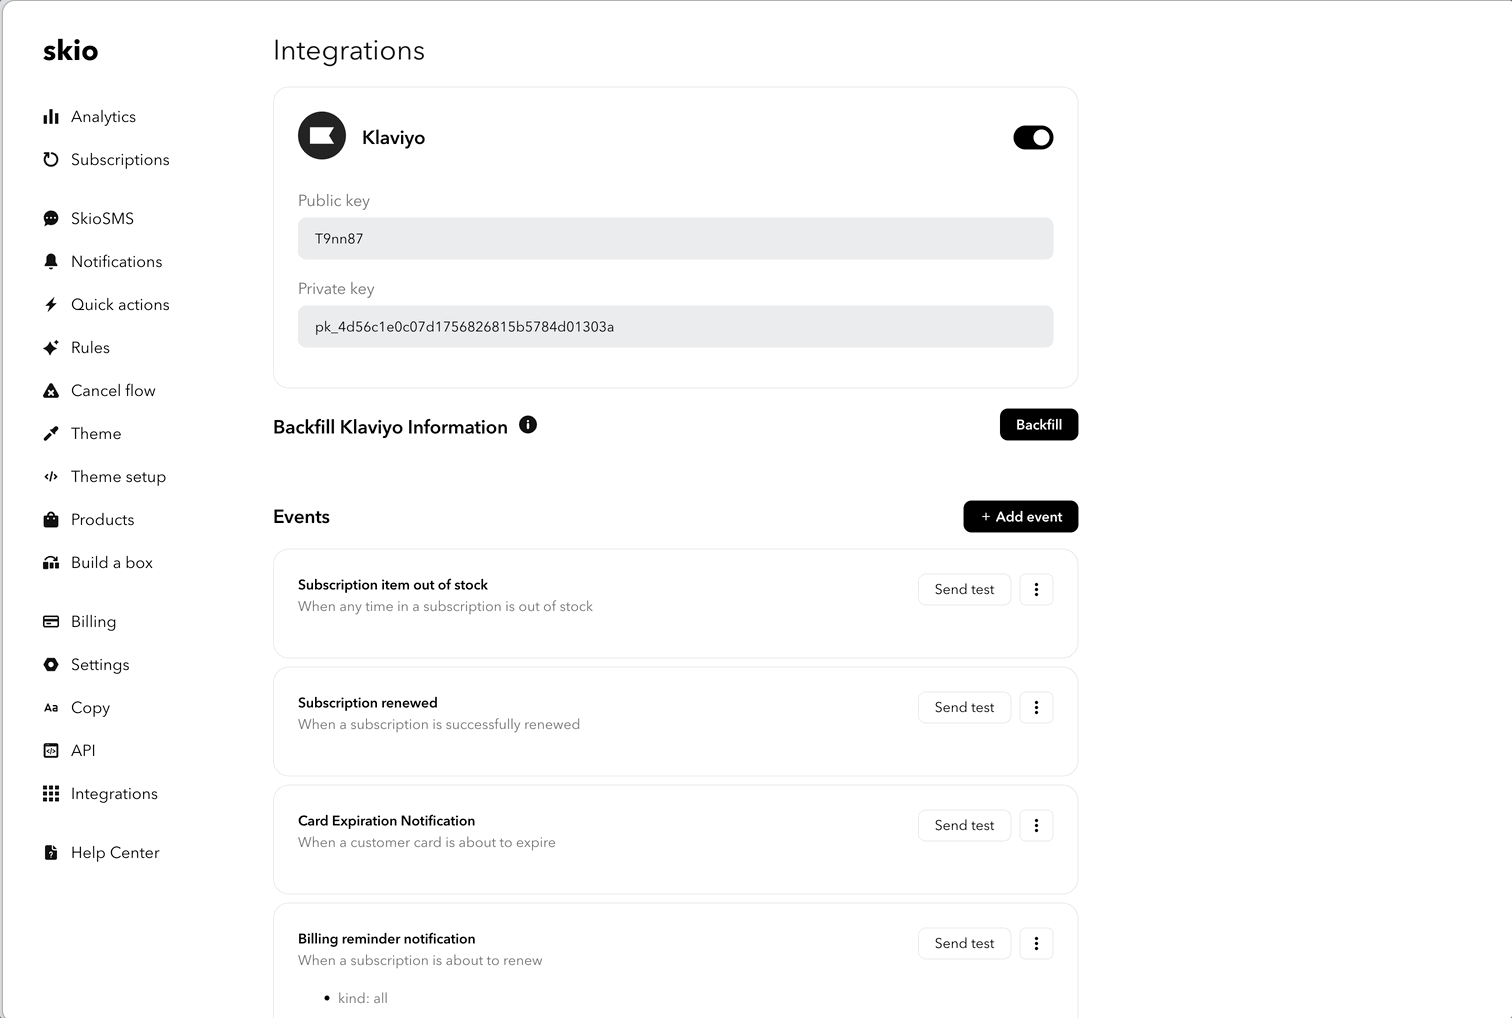This screenshot has width=1512, height=1018.
Task: Open options menu for Subscription renewed event
Action: click(x=1036, y=707)
